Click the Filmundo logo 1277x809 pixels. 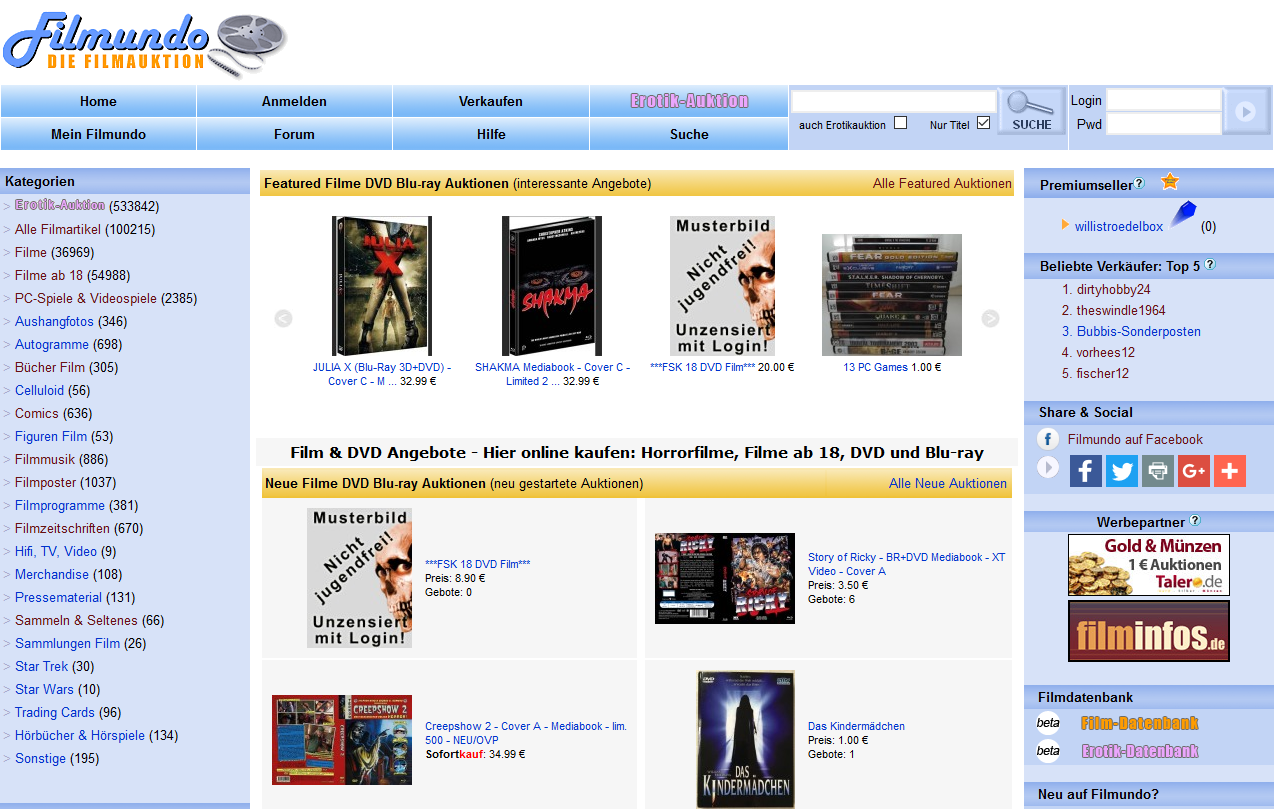[145, 44]
